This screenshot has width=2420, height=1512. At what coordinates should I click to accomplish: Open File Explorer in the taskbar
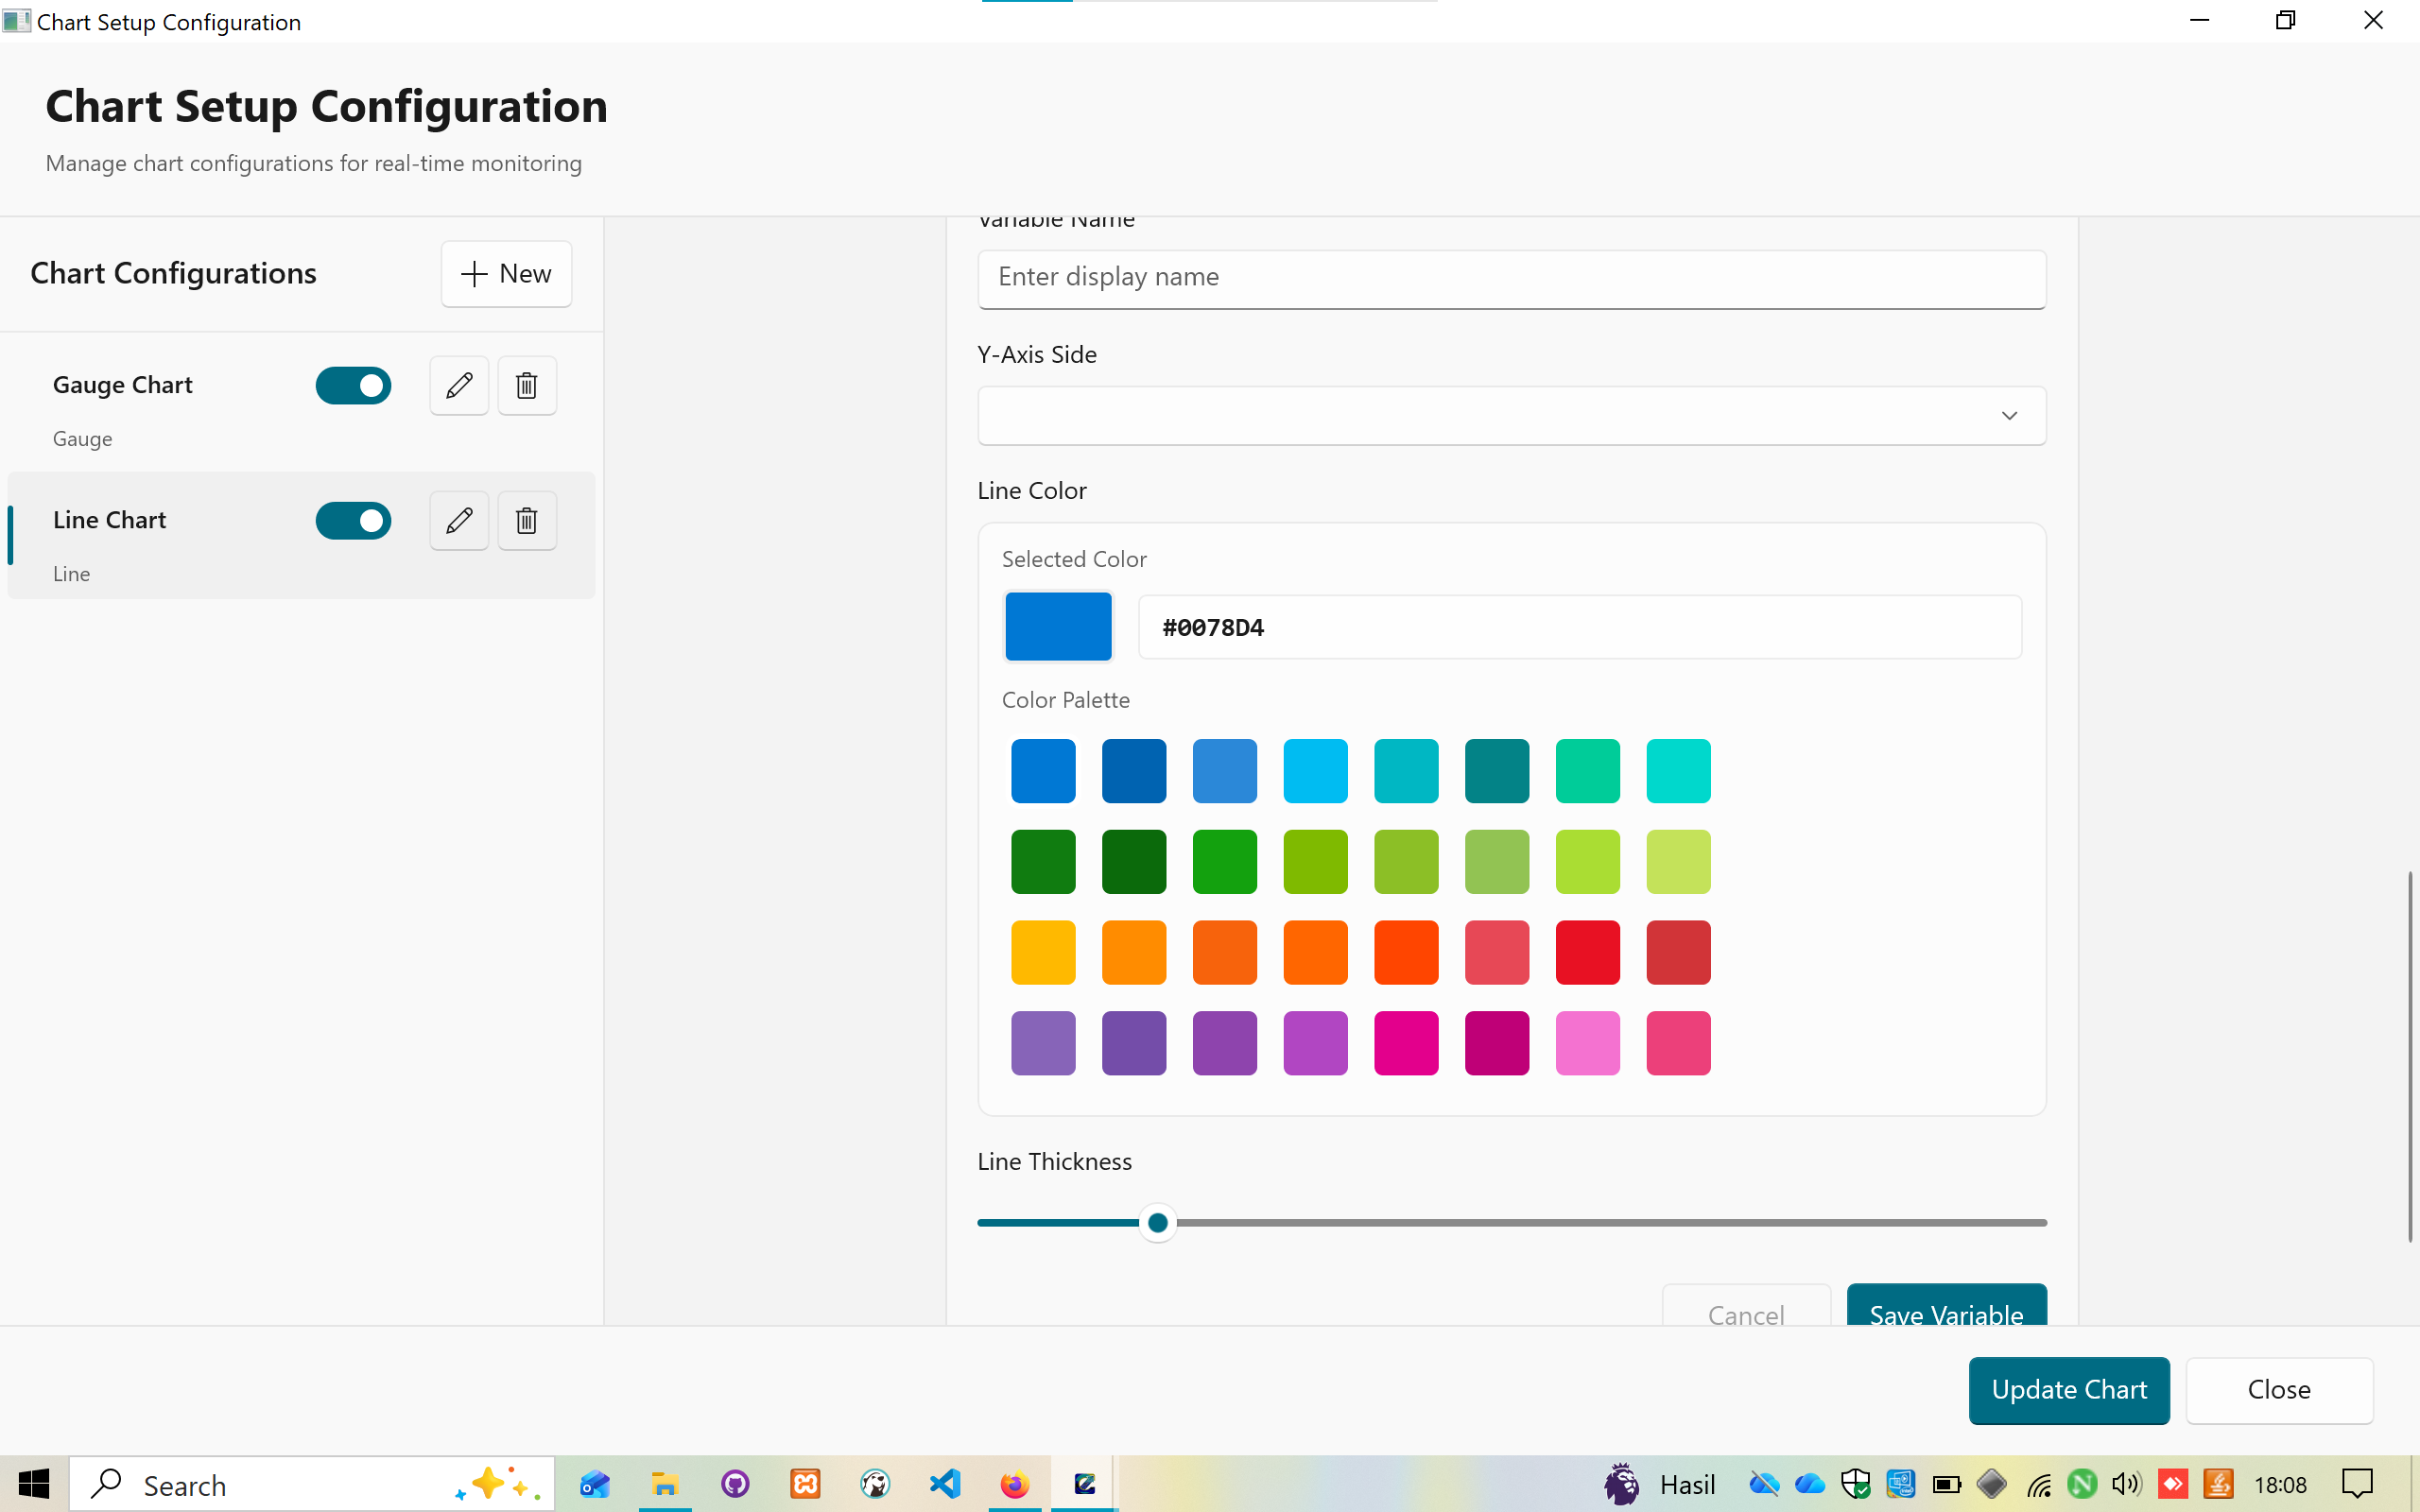665,1484
